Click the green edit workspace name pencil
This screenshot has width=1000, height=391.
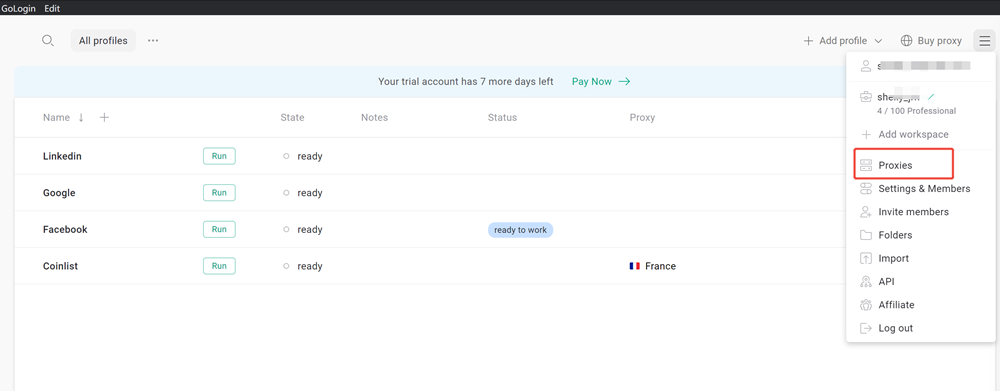click(x=932, y=97)
